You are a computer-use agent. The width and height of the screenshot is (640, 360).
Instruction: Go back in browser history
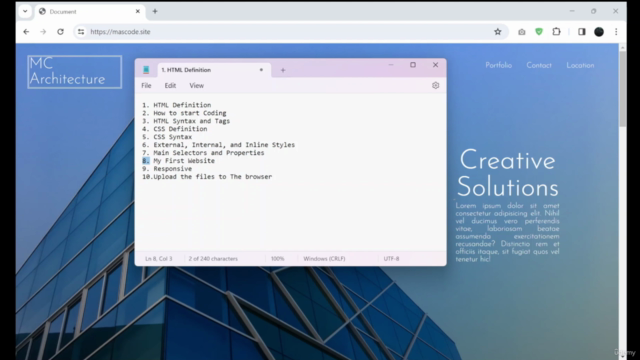tap(26, 31)
